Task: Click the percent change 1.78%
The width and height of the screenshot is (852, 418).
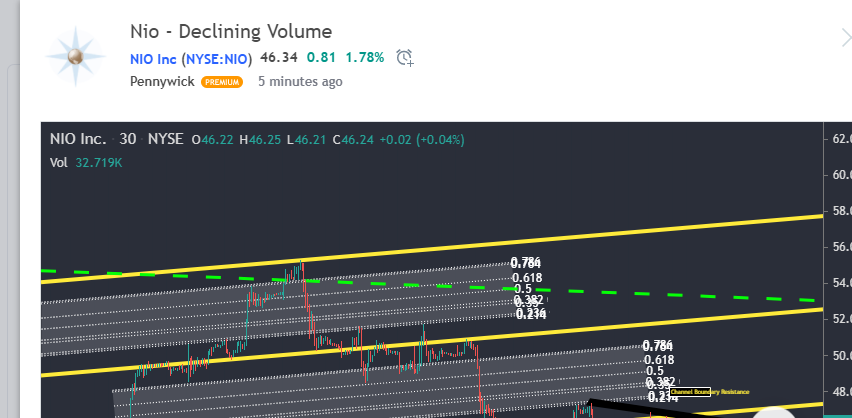Action: 365,57
